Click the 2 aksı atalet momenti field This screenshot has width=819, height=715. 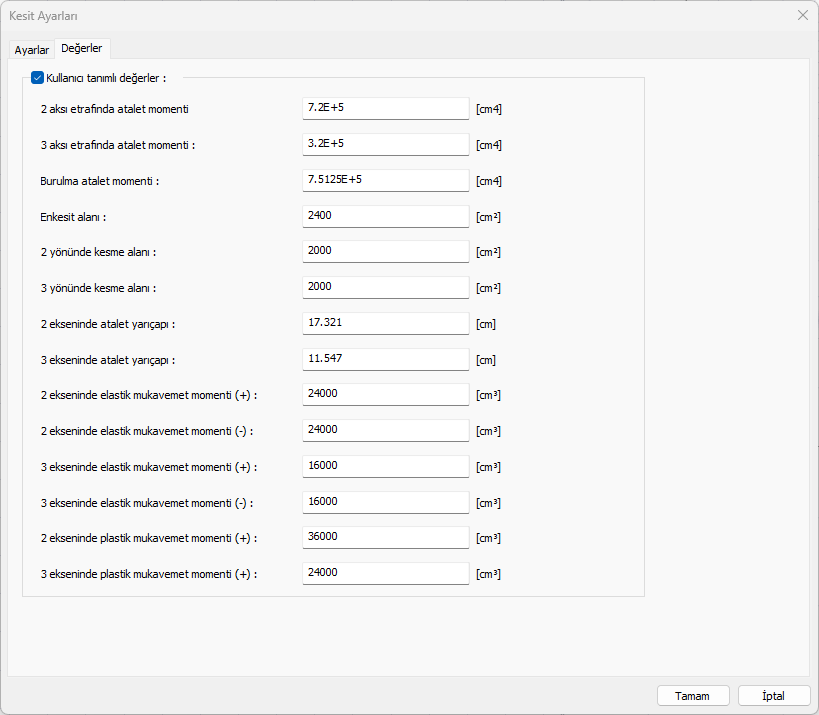click(x=385, y=108)
